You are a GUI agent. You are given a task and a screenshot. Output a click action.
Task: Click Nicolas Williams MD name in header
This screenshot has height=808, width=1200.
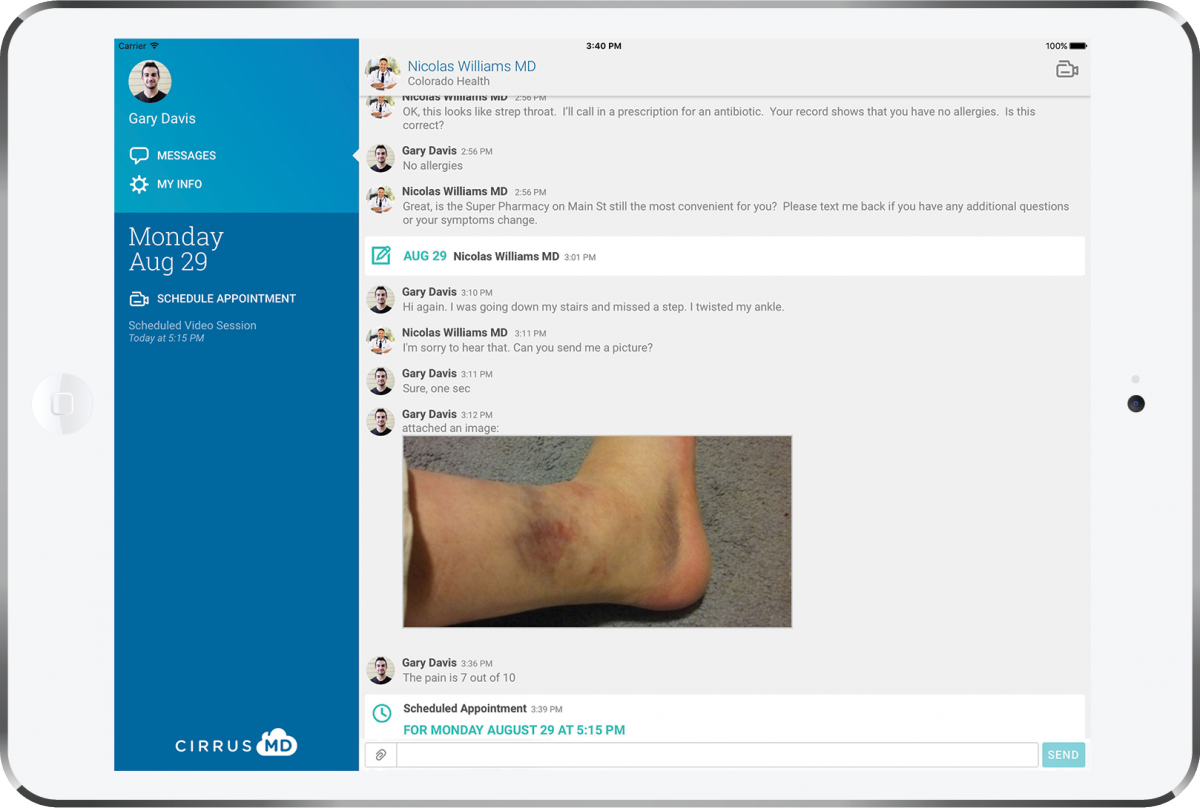click(x=472, y=66)
